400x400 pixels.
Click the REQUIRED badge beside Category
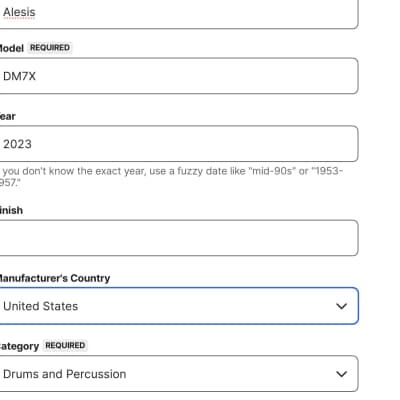point(65,345)
